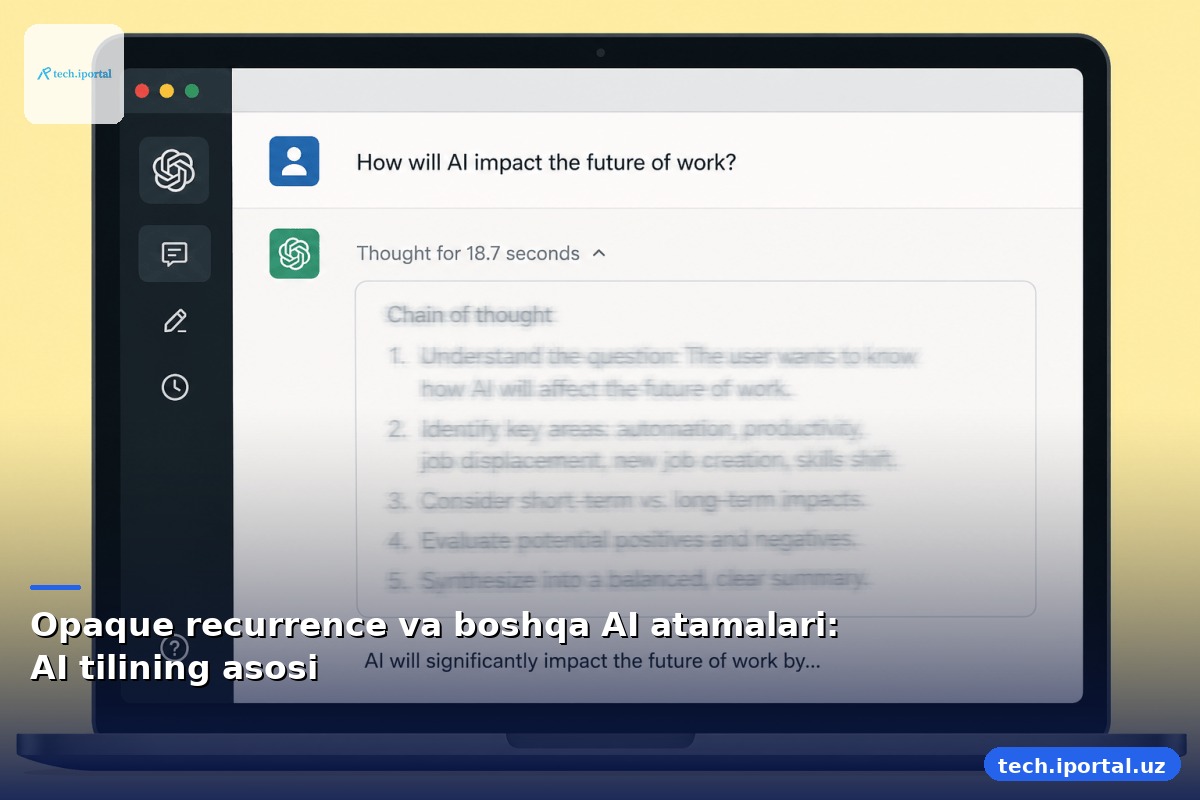Screen dimensions: 1200x800
Task: Click the yellow minimize window button
Action: pos(167,91)
